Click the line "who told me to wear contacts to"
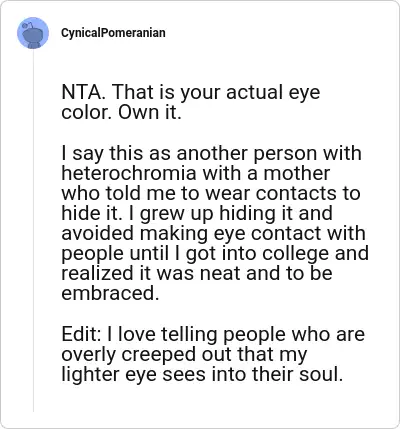The image size is (400, 429). [x=211, y=193]
